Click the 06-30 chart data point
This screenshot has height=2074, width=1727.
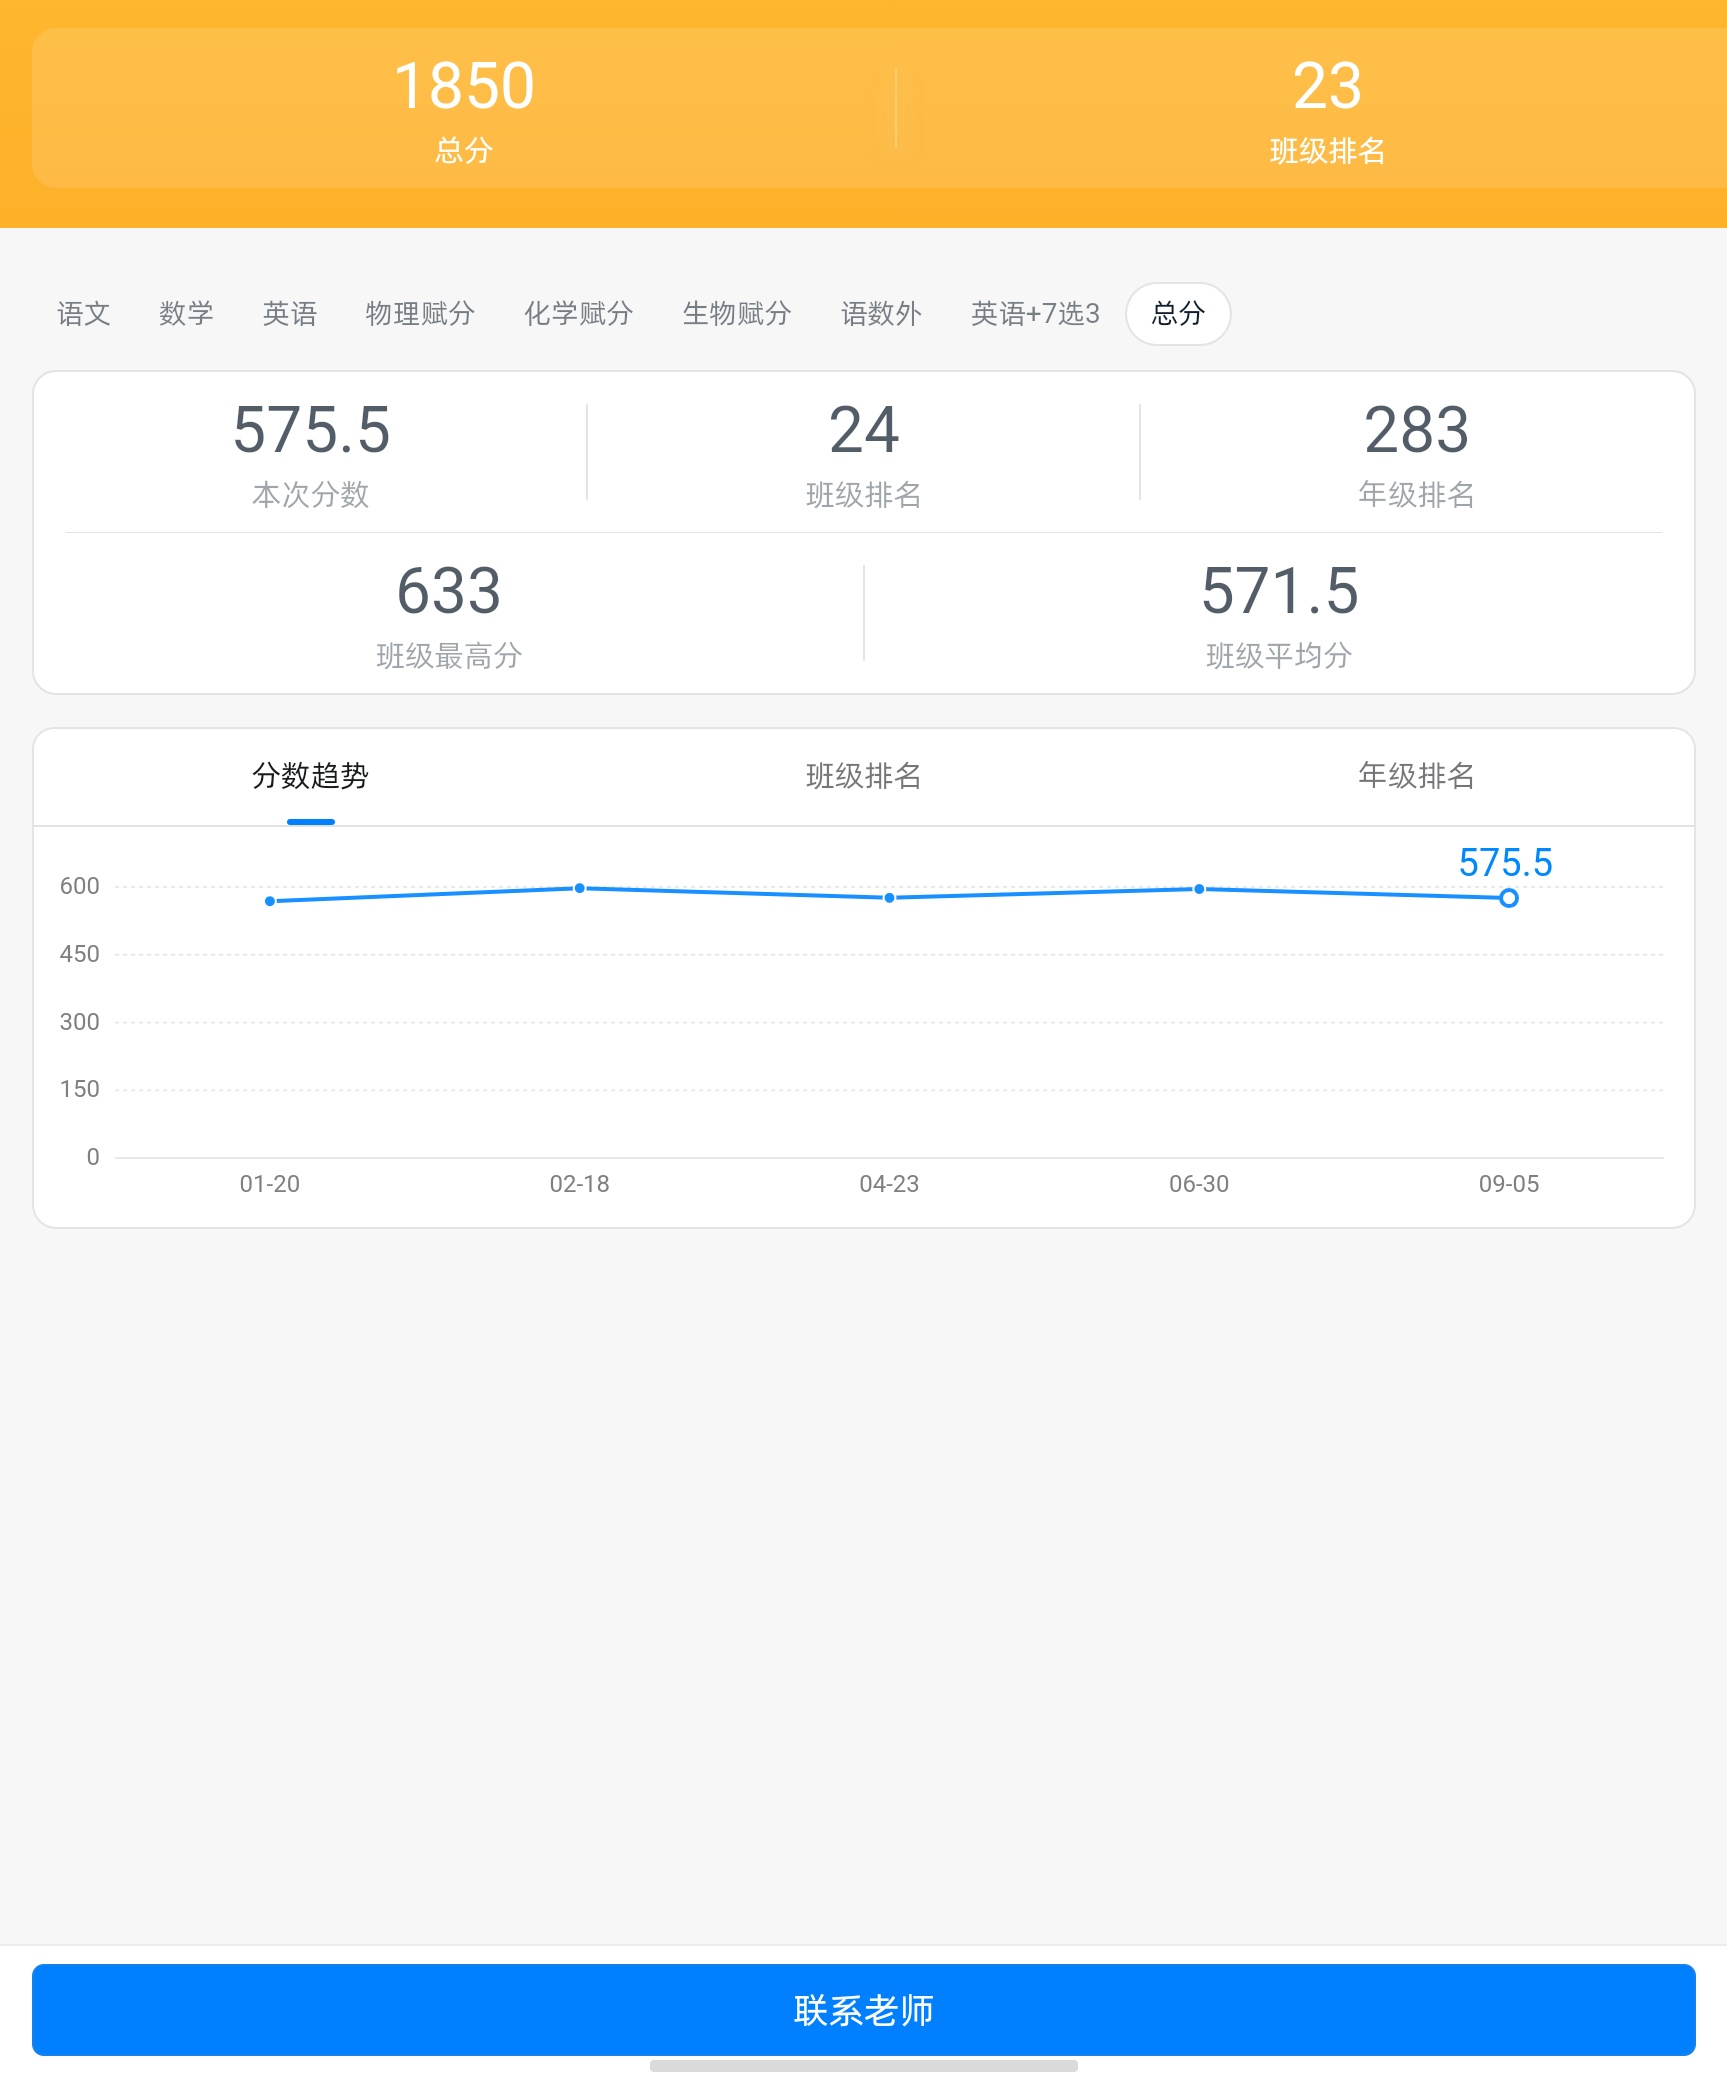click(1199, 889)
